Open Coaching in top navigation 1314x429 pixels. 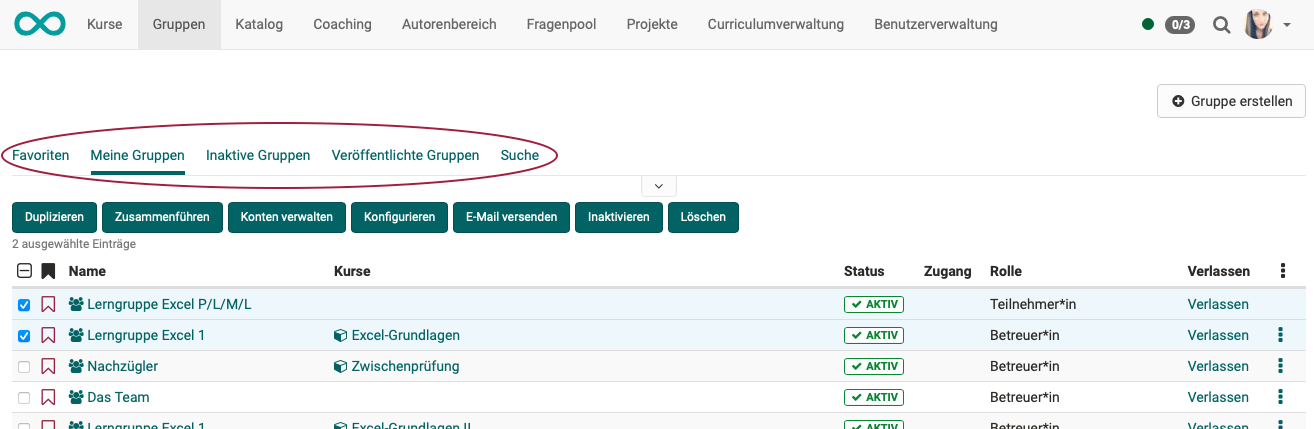[x=342, y=24]
